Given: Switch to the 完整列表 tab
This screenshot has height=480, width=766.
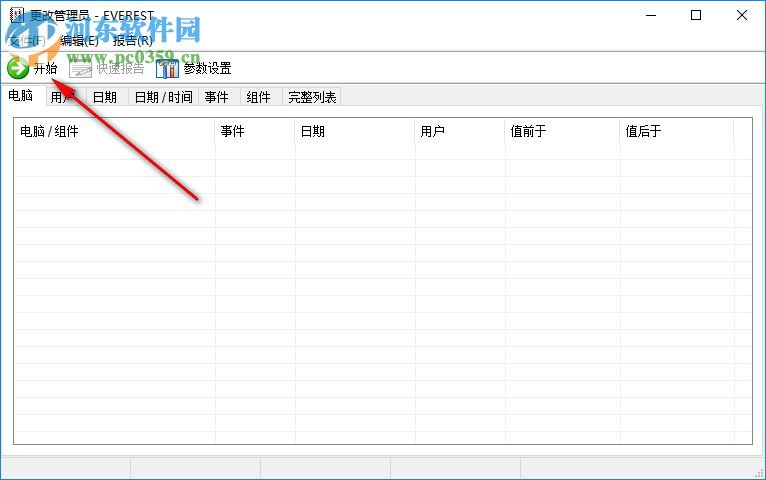Looking at the screenshot, I should point(312,97).
